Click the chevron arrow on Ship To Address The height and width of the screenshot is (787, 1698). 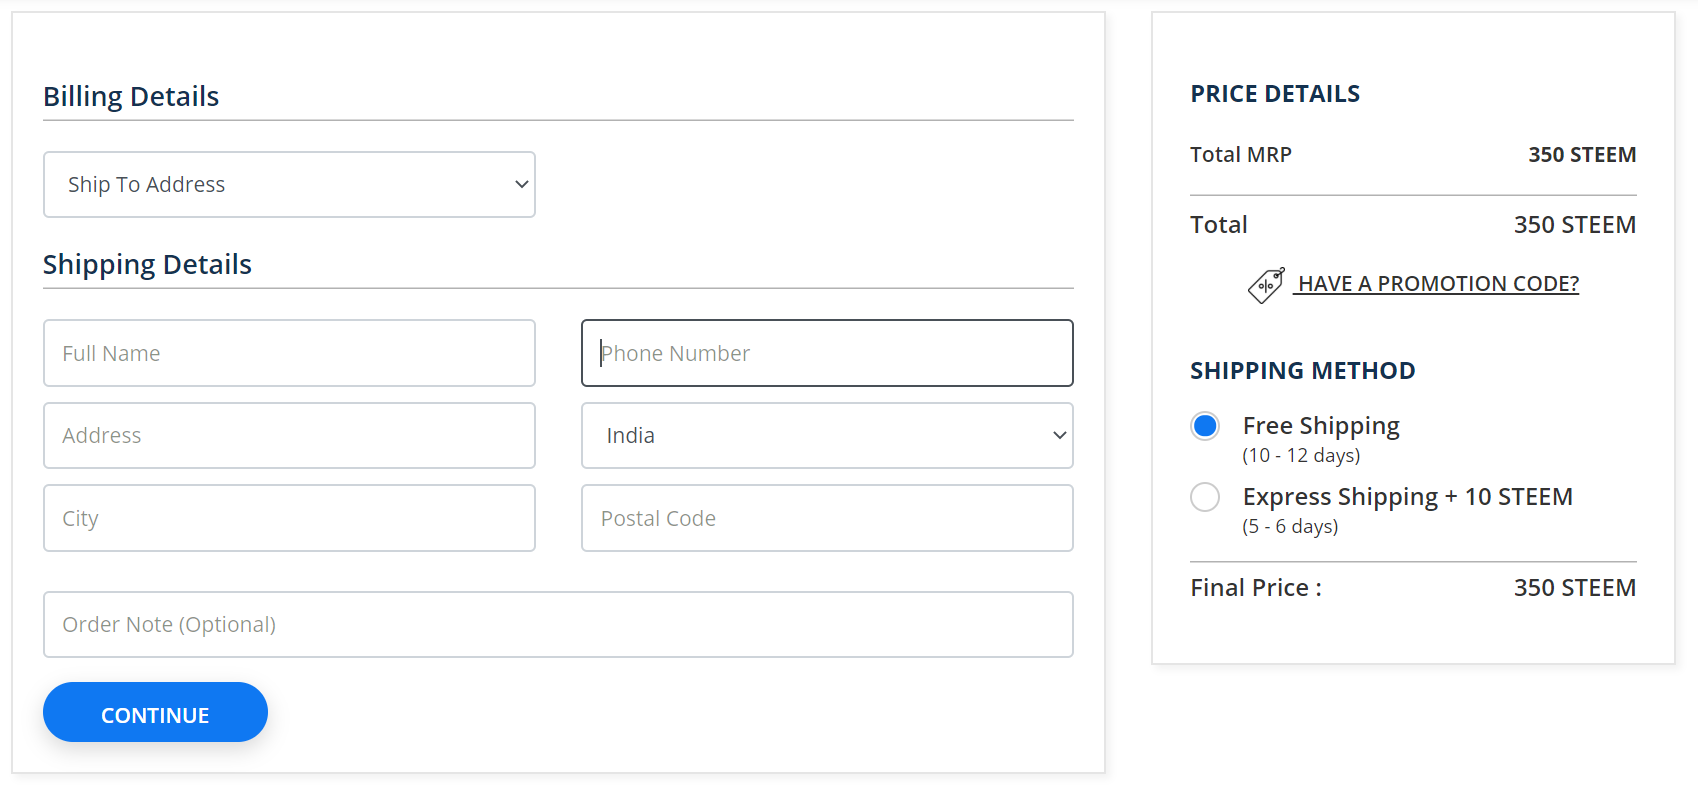coord(521,185)
